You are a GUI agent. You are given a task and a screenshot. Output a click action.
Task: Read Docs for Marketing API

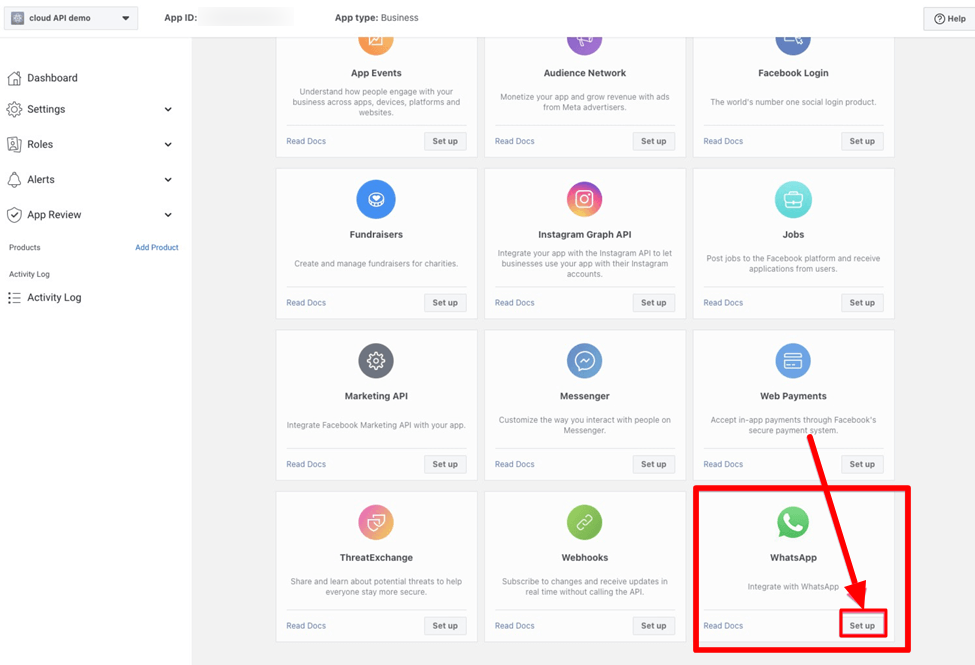click(x=306, y=464)
